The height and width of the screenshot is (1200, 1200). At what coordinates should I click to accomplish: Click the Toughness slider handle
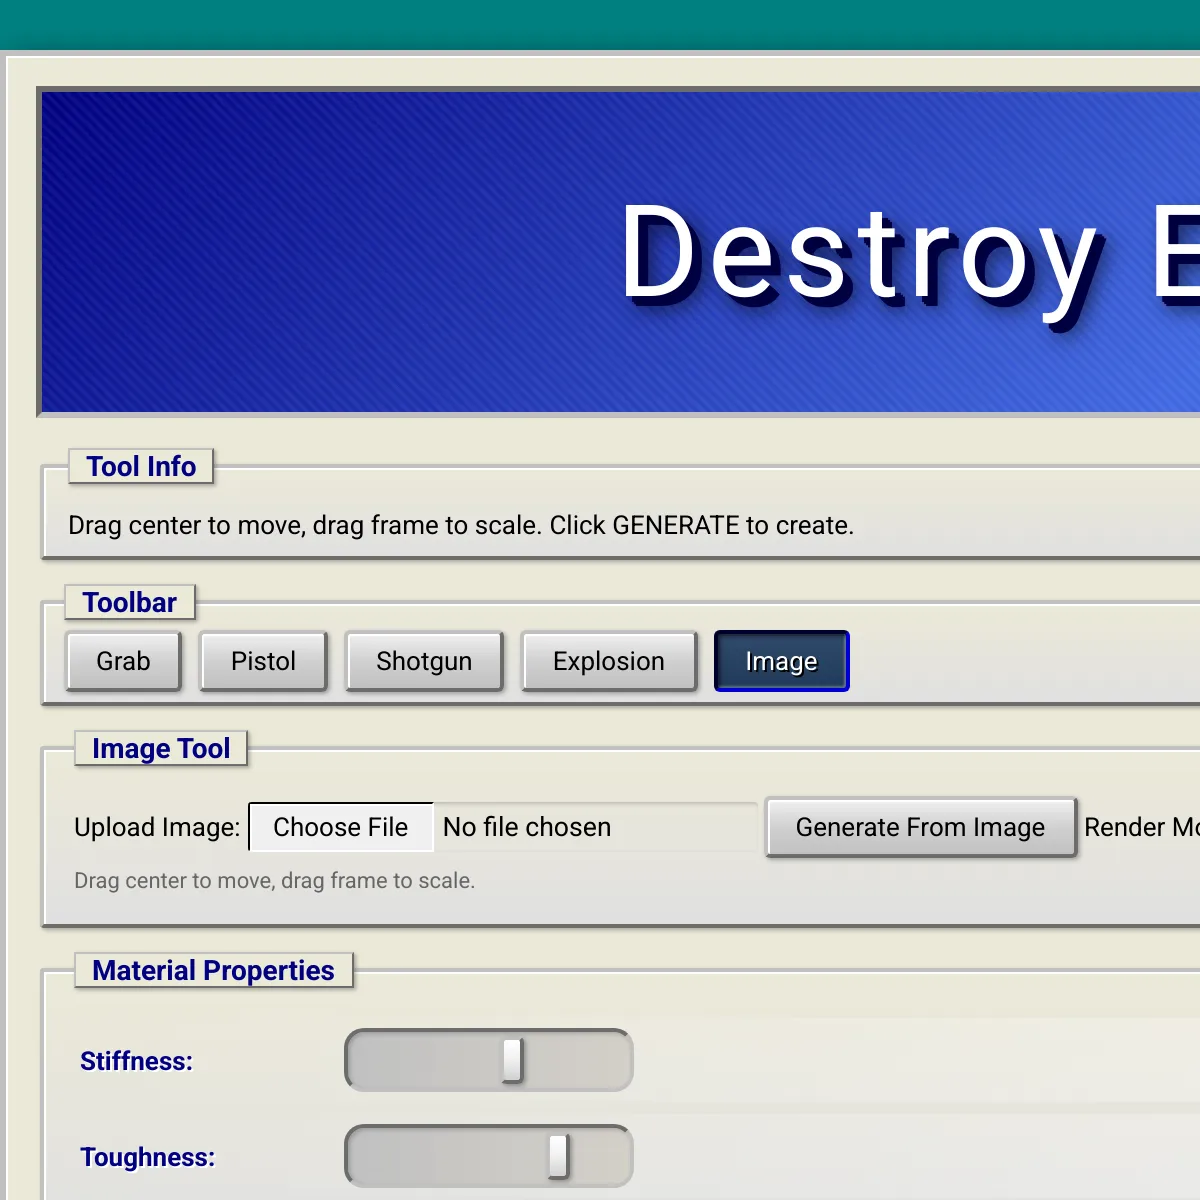coord(558,1156)
